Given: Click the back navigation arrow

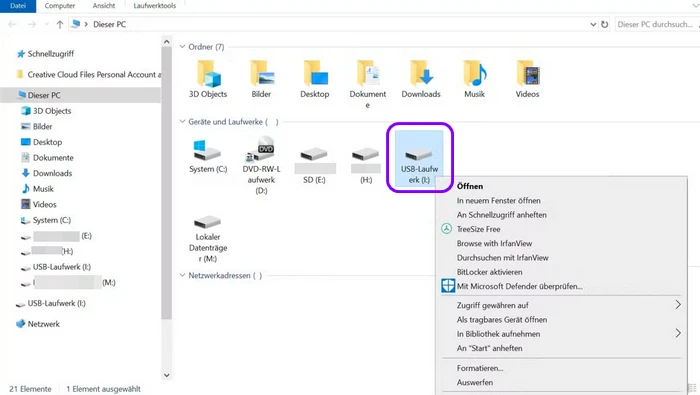Looking at the screenshot, I should click(x=12, y=25).
